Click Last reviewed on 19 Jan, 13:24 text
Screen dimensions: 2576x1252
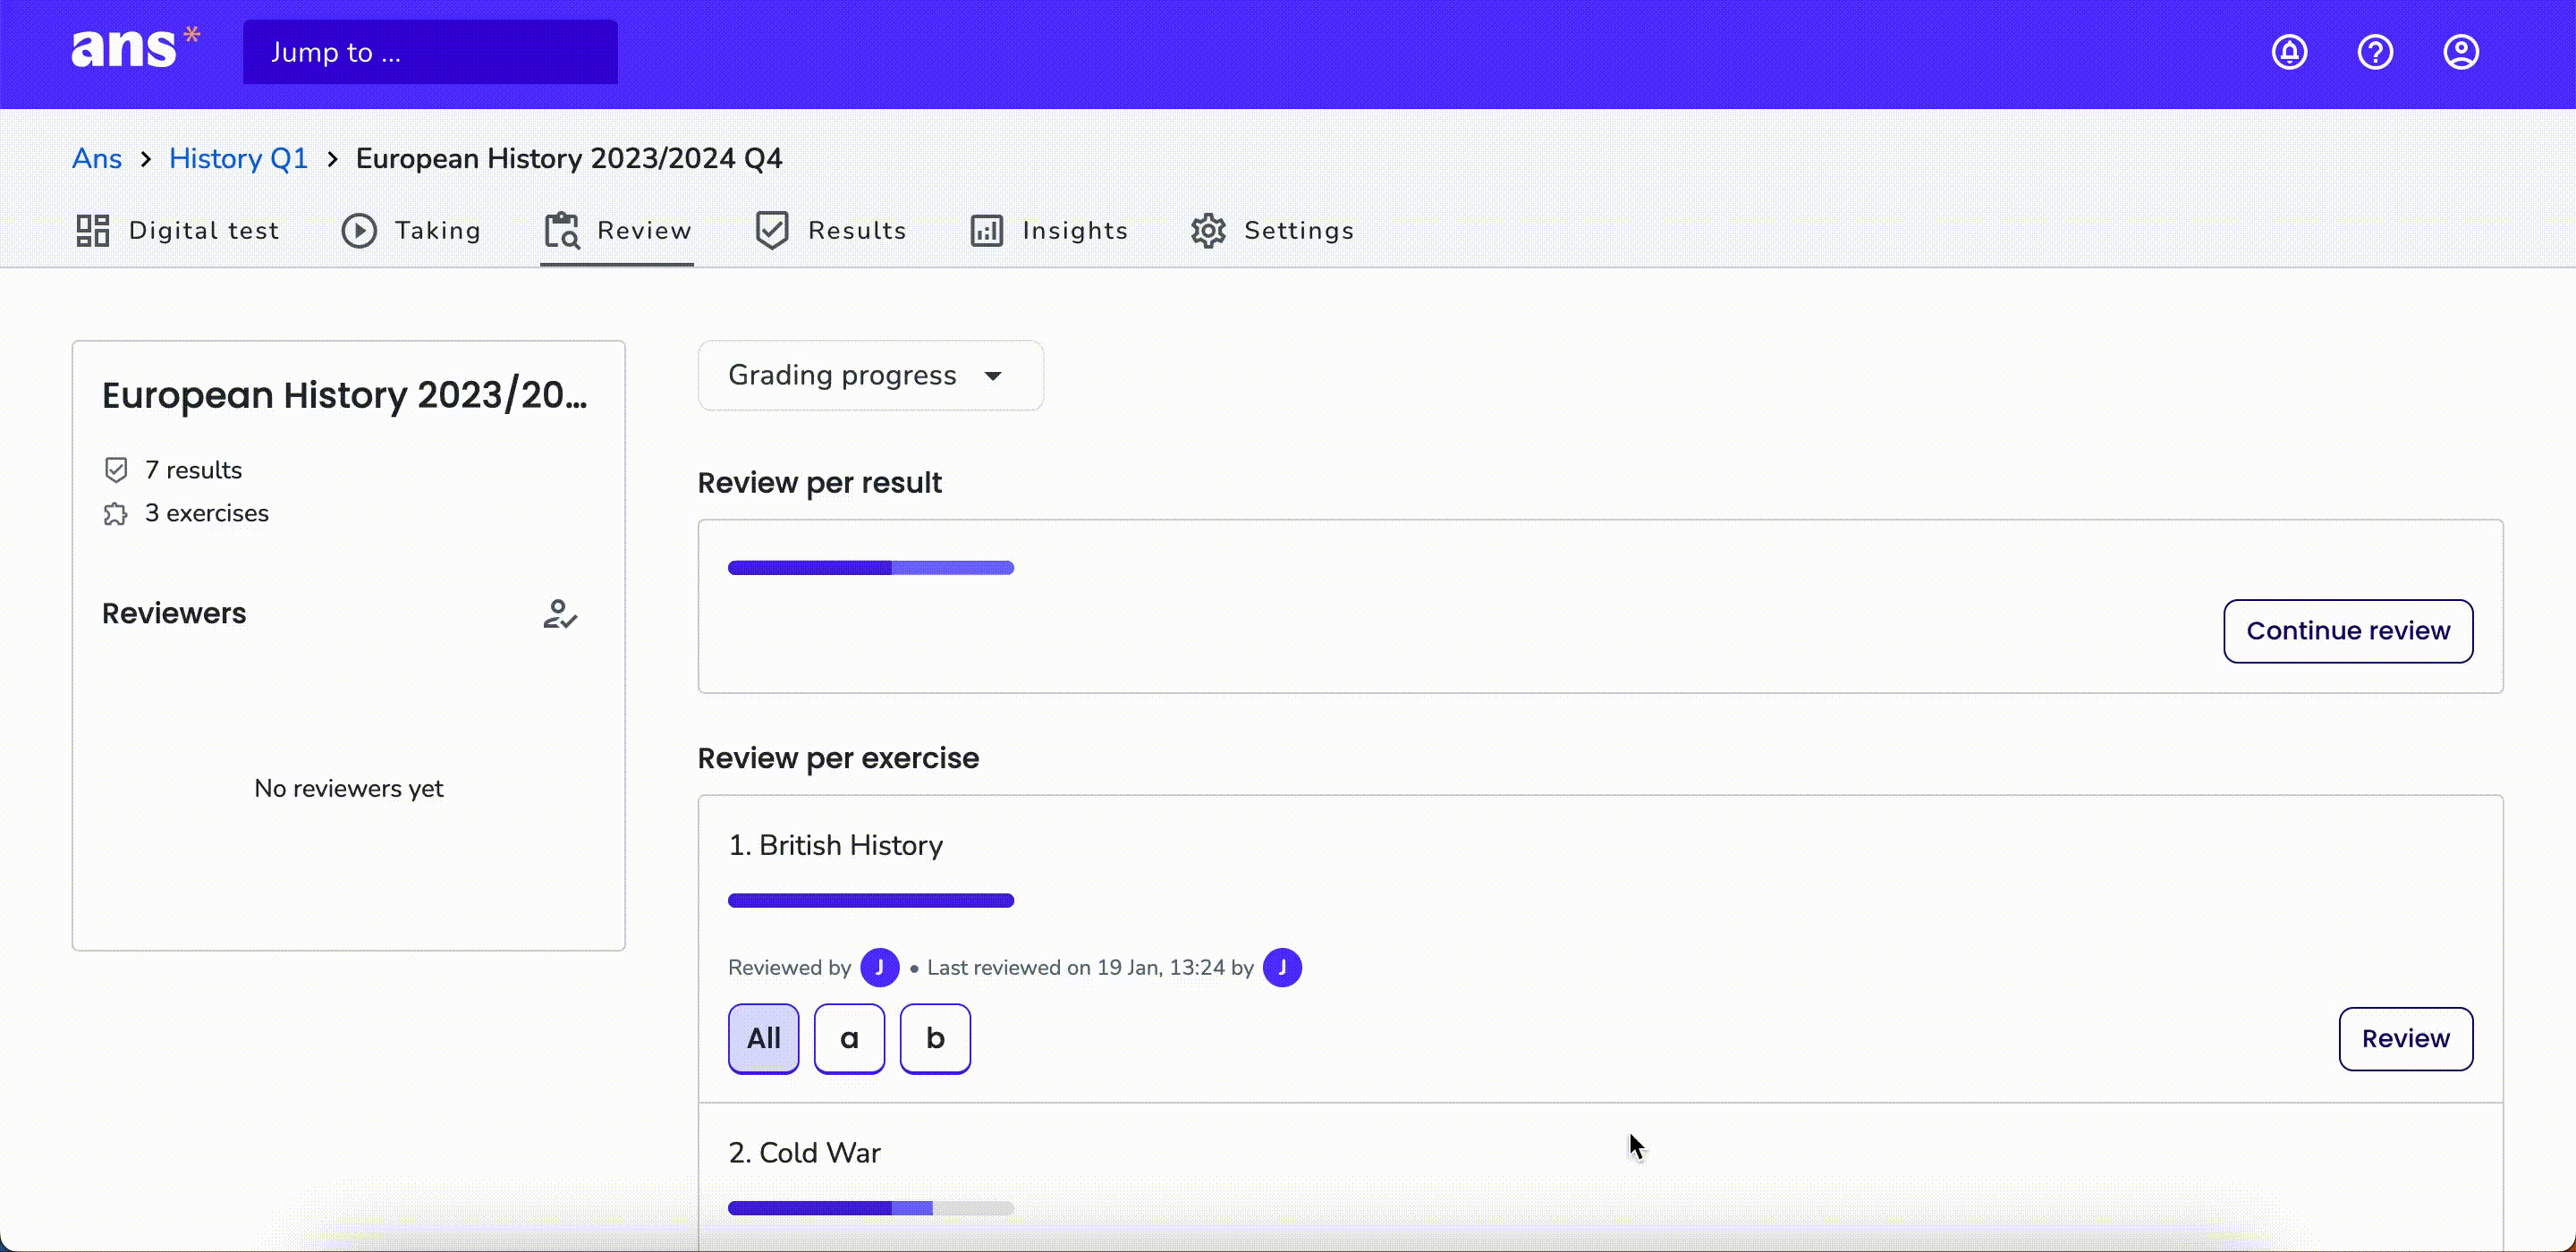pyautogui.click(x=1076, y=967)
